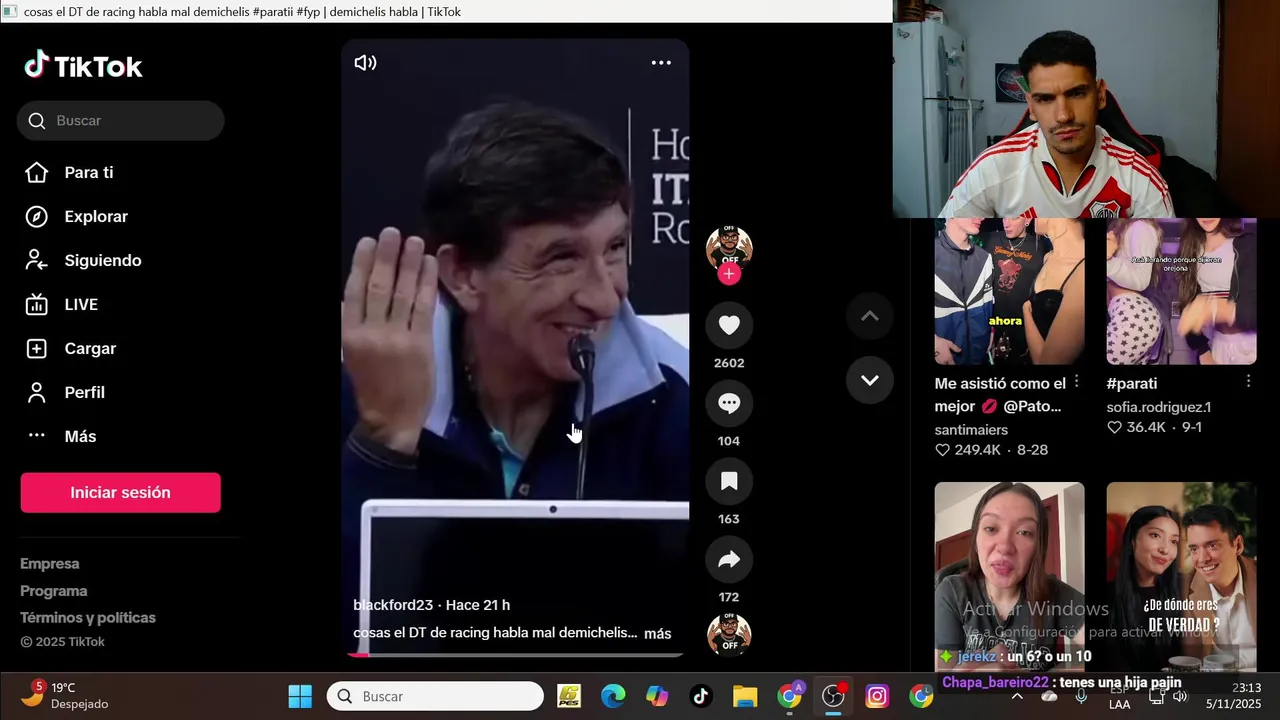
Task: Click the spinning sound avatar below share
Action: click(x=729, y=634)
